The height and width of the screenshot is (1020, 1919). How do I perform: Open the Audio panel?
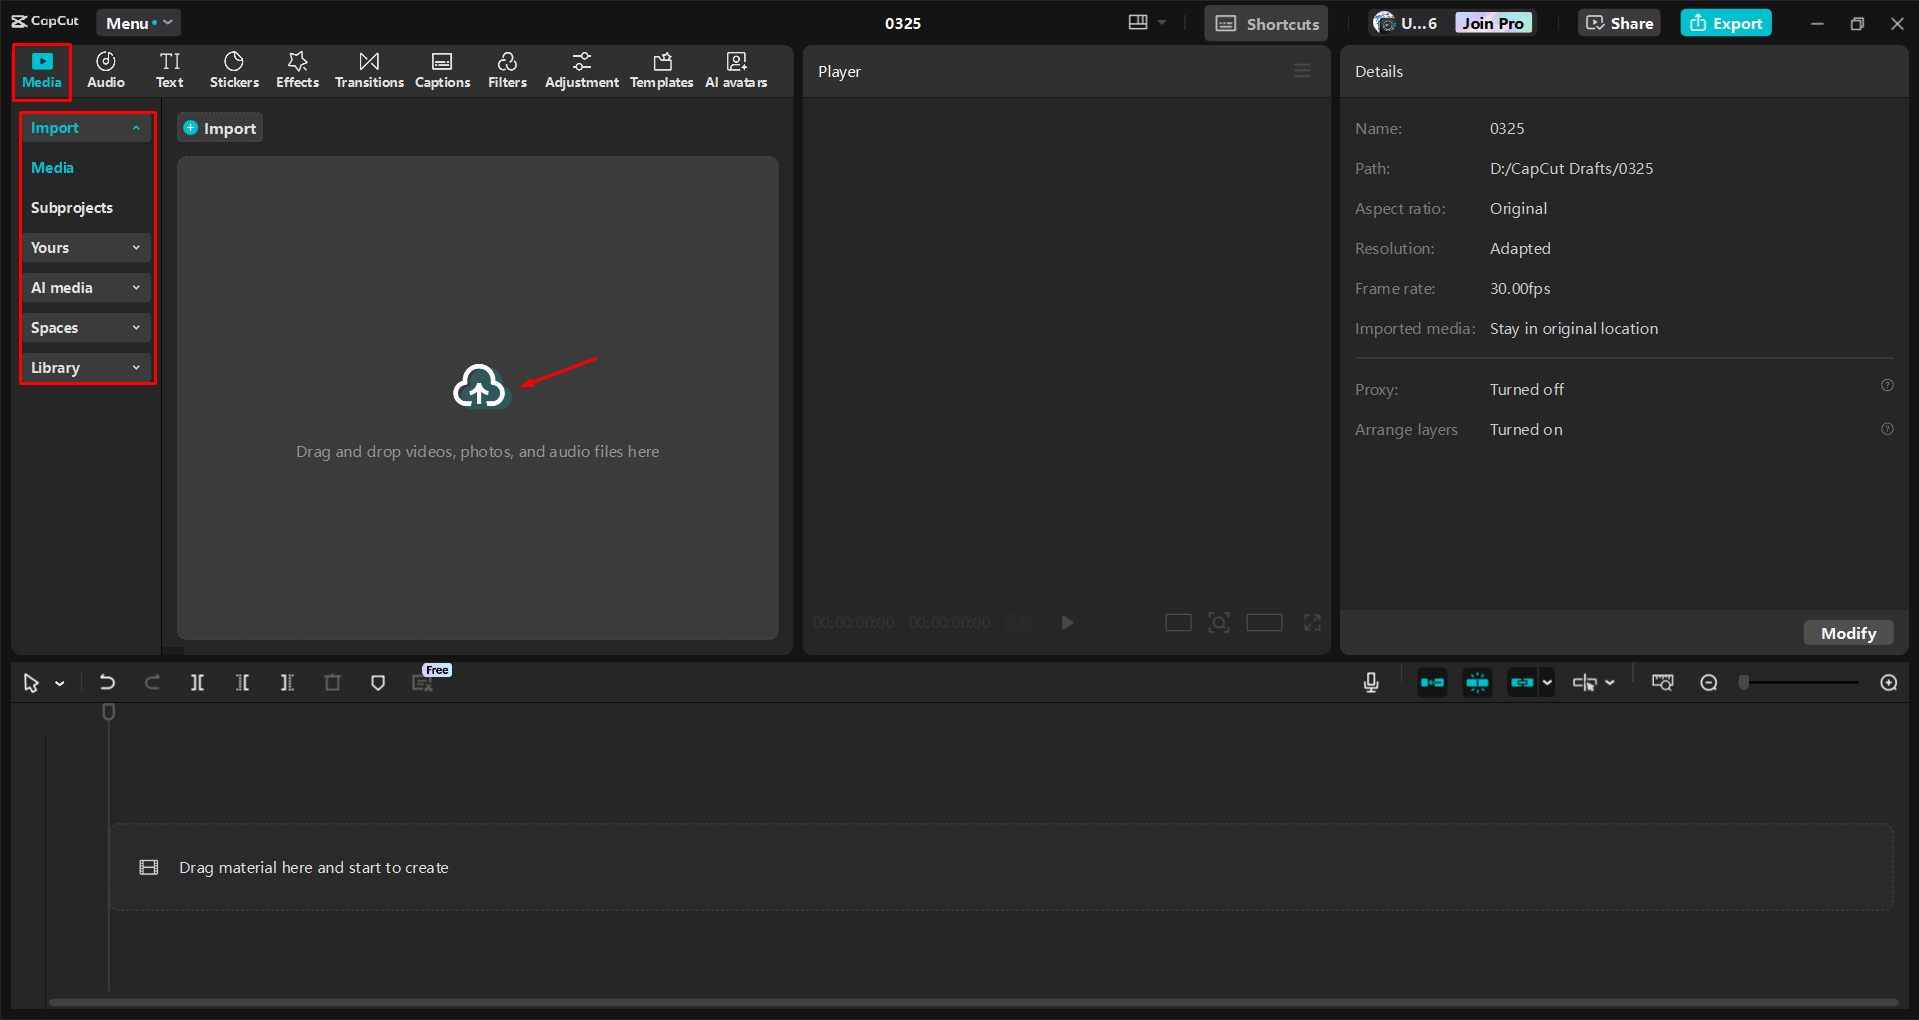tap(104, 69)
